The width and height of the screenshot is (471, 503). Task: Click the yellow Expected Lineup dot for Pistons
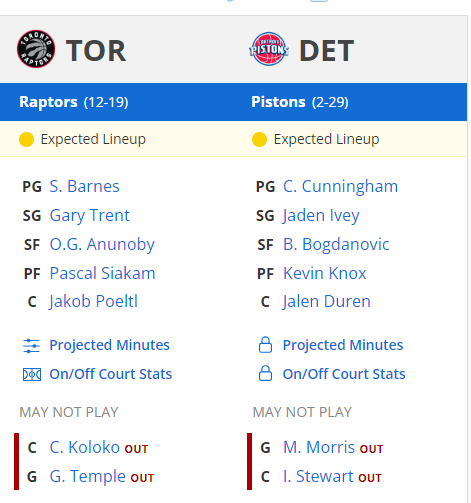[259, 139]
